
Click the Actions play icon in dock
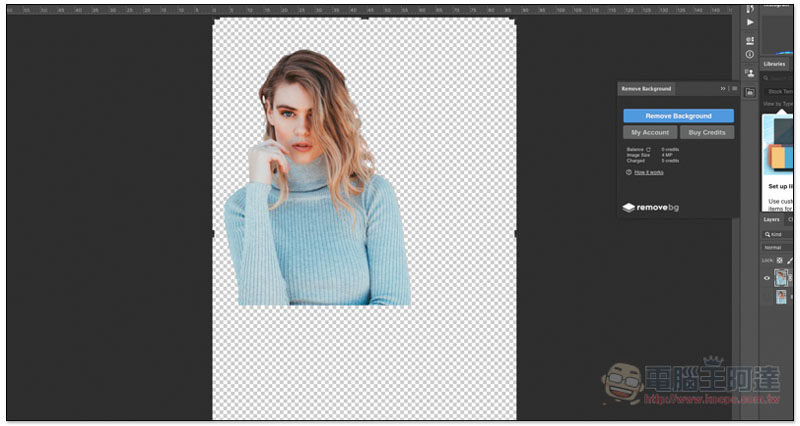749,22
